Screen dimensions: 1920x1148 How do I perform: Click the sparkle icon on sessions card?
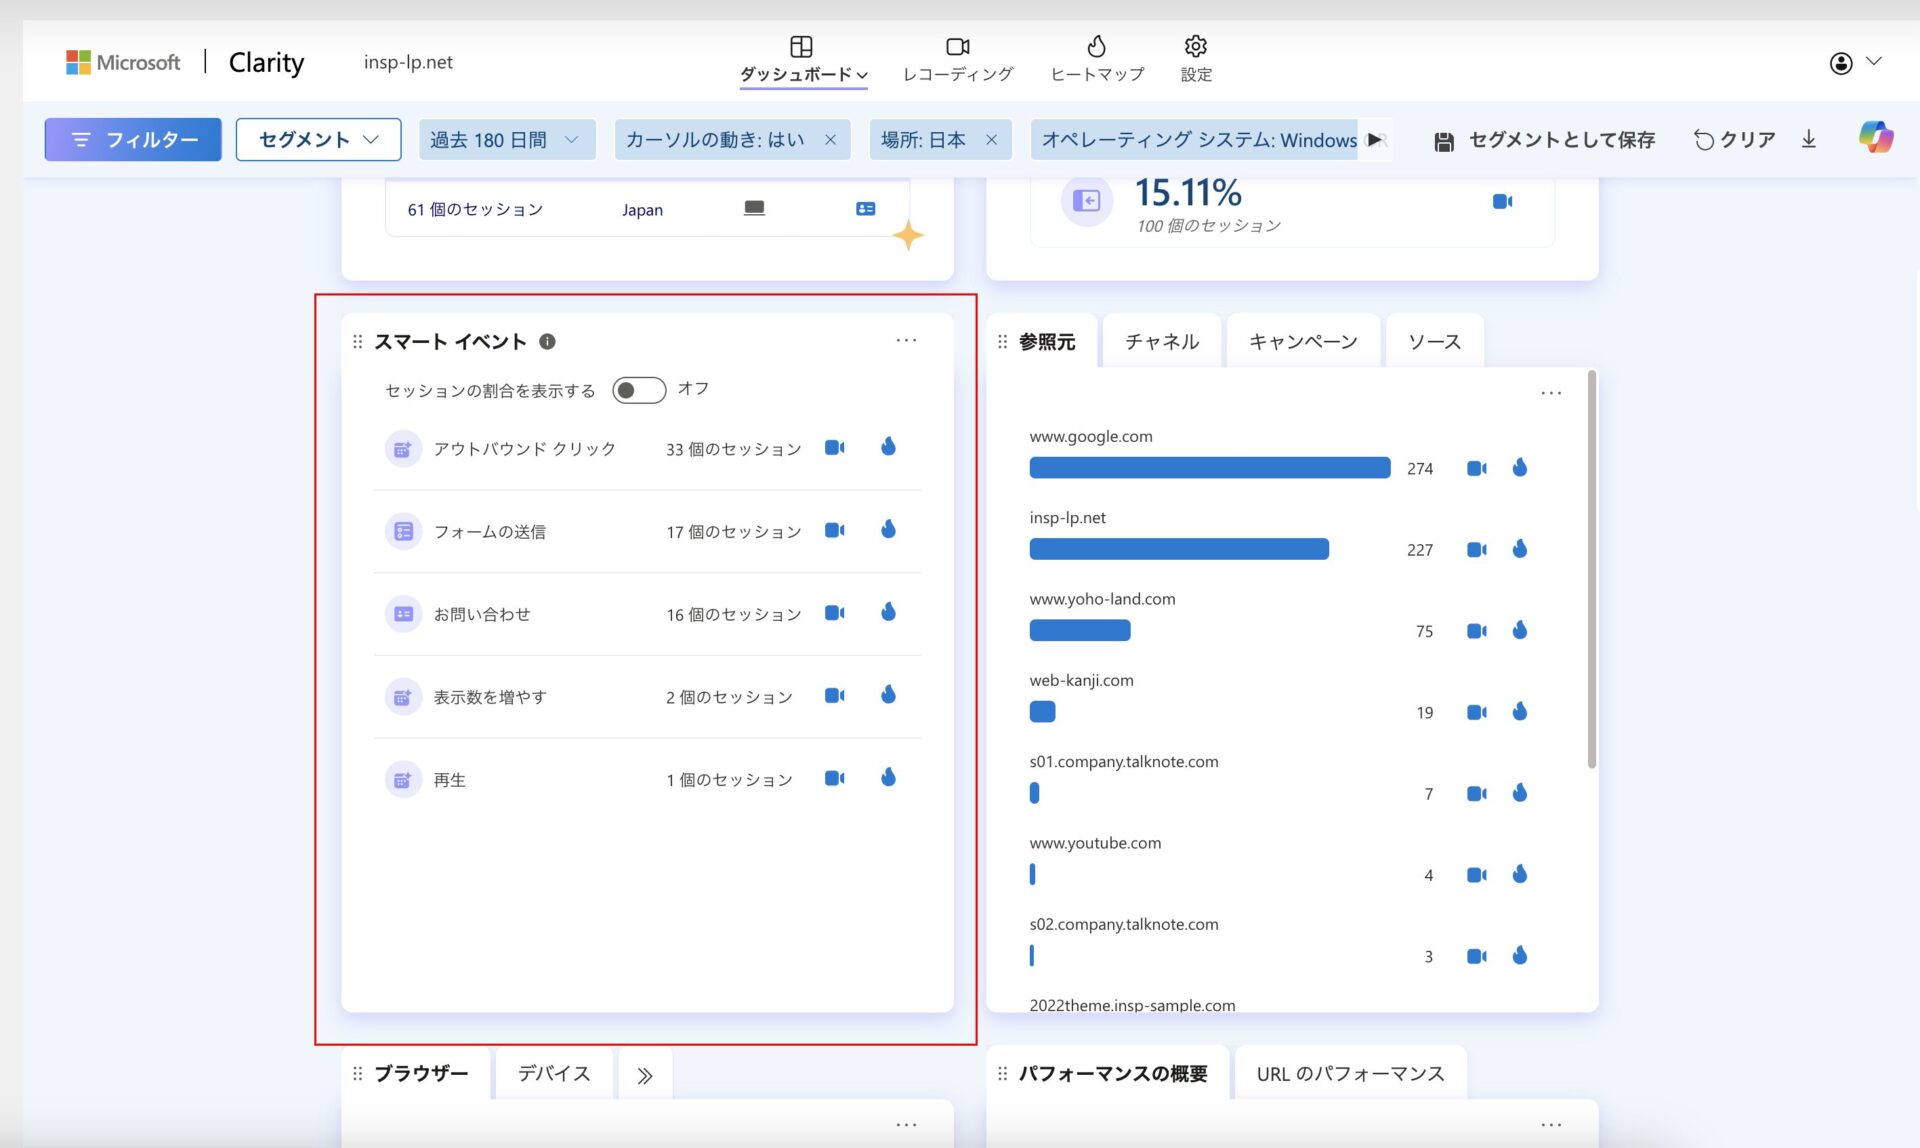(908, 236)
